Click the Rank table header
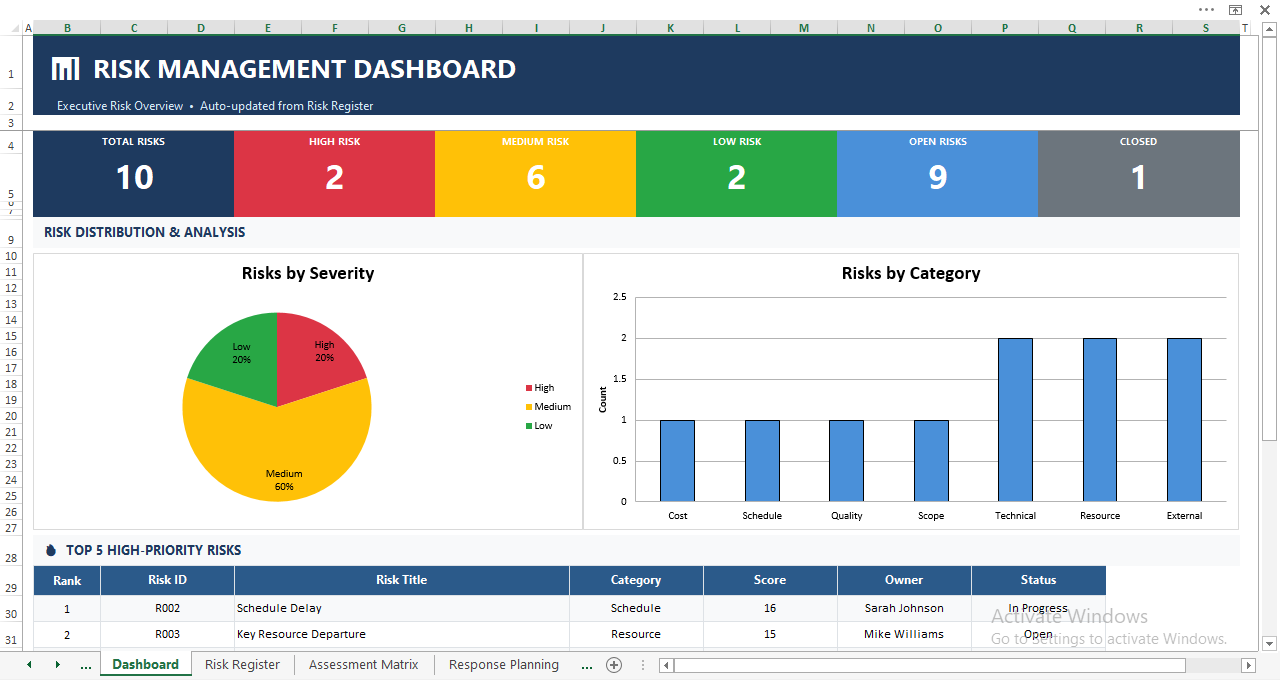This screenshot has height=680, width=1280. (67, 580)
